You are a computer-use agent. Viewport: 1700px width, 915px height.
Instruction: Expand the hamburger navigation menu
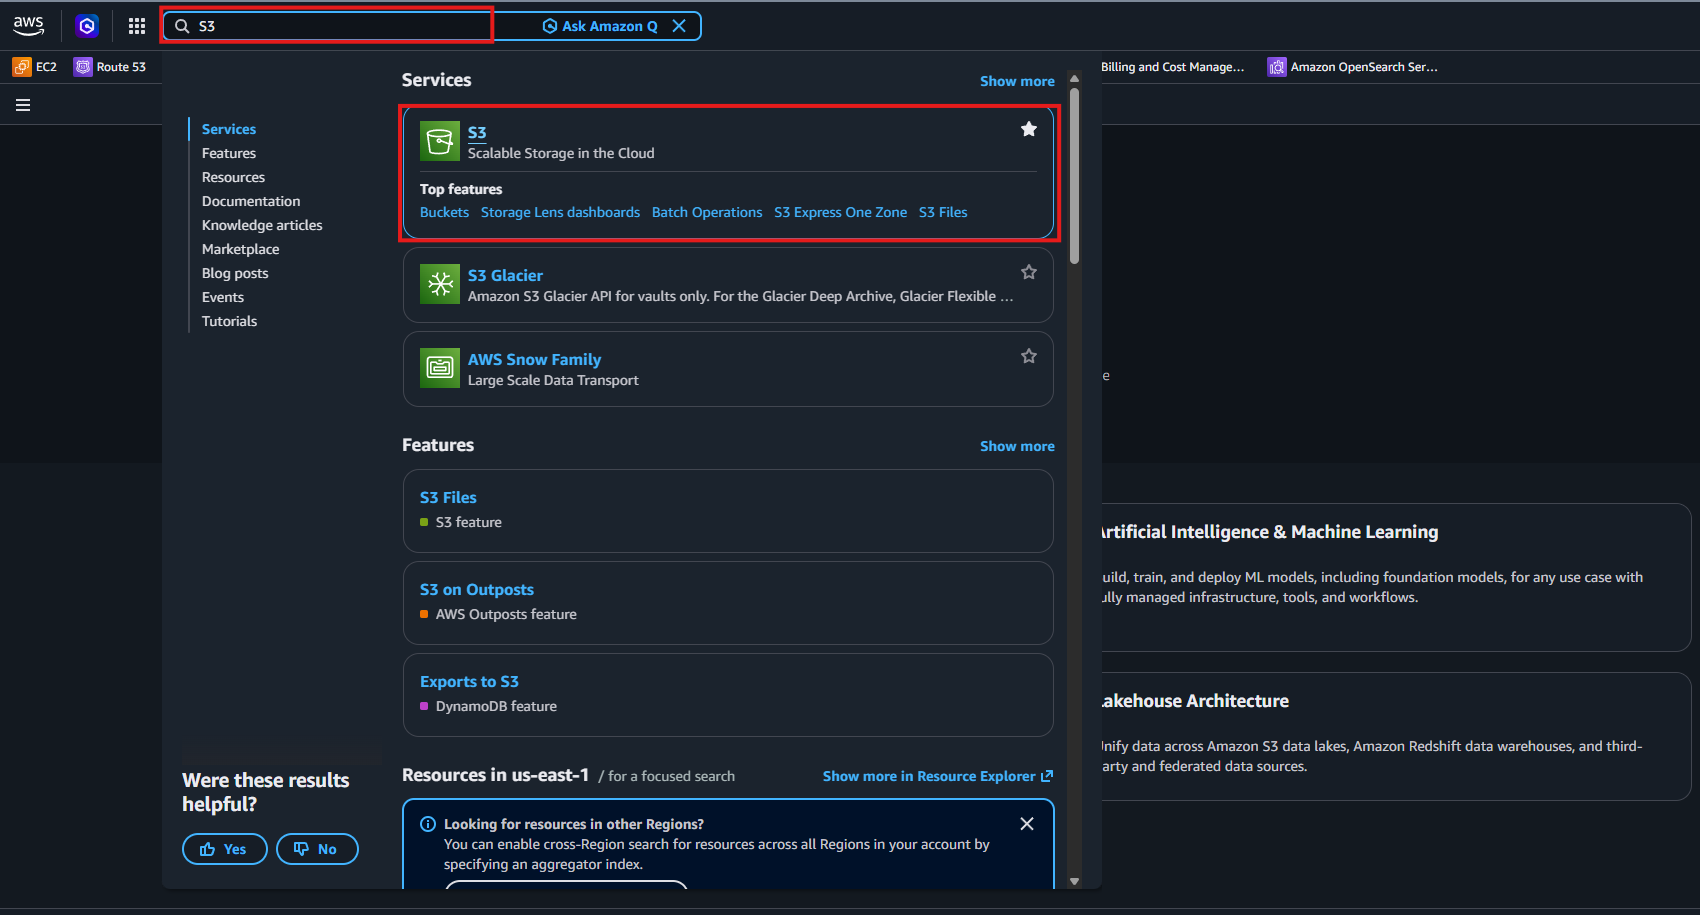click(x=23, y=105)
